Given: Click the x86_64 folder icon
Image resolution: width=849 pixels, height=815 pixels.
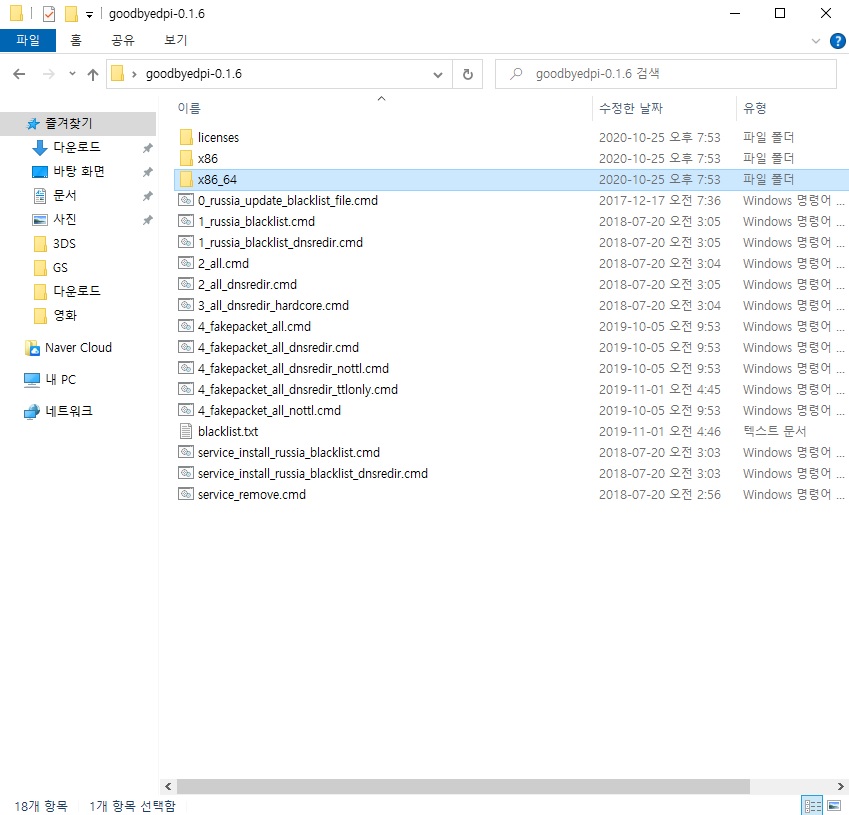Looking at the screenshot, I should 186,179.
